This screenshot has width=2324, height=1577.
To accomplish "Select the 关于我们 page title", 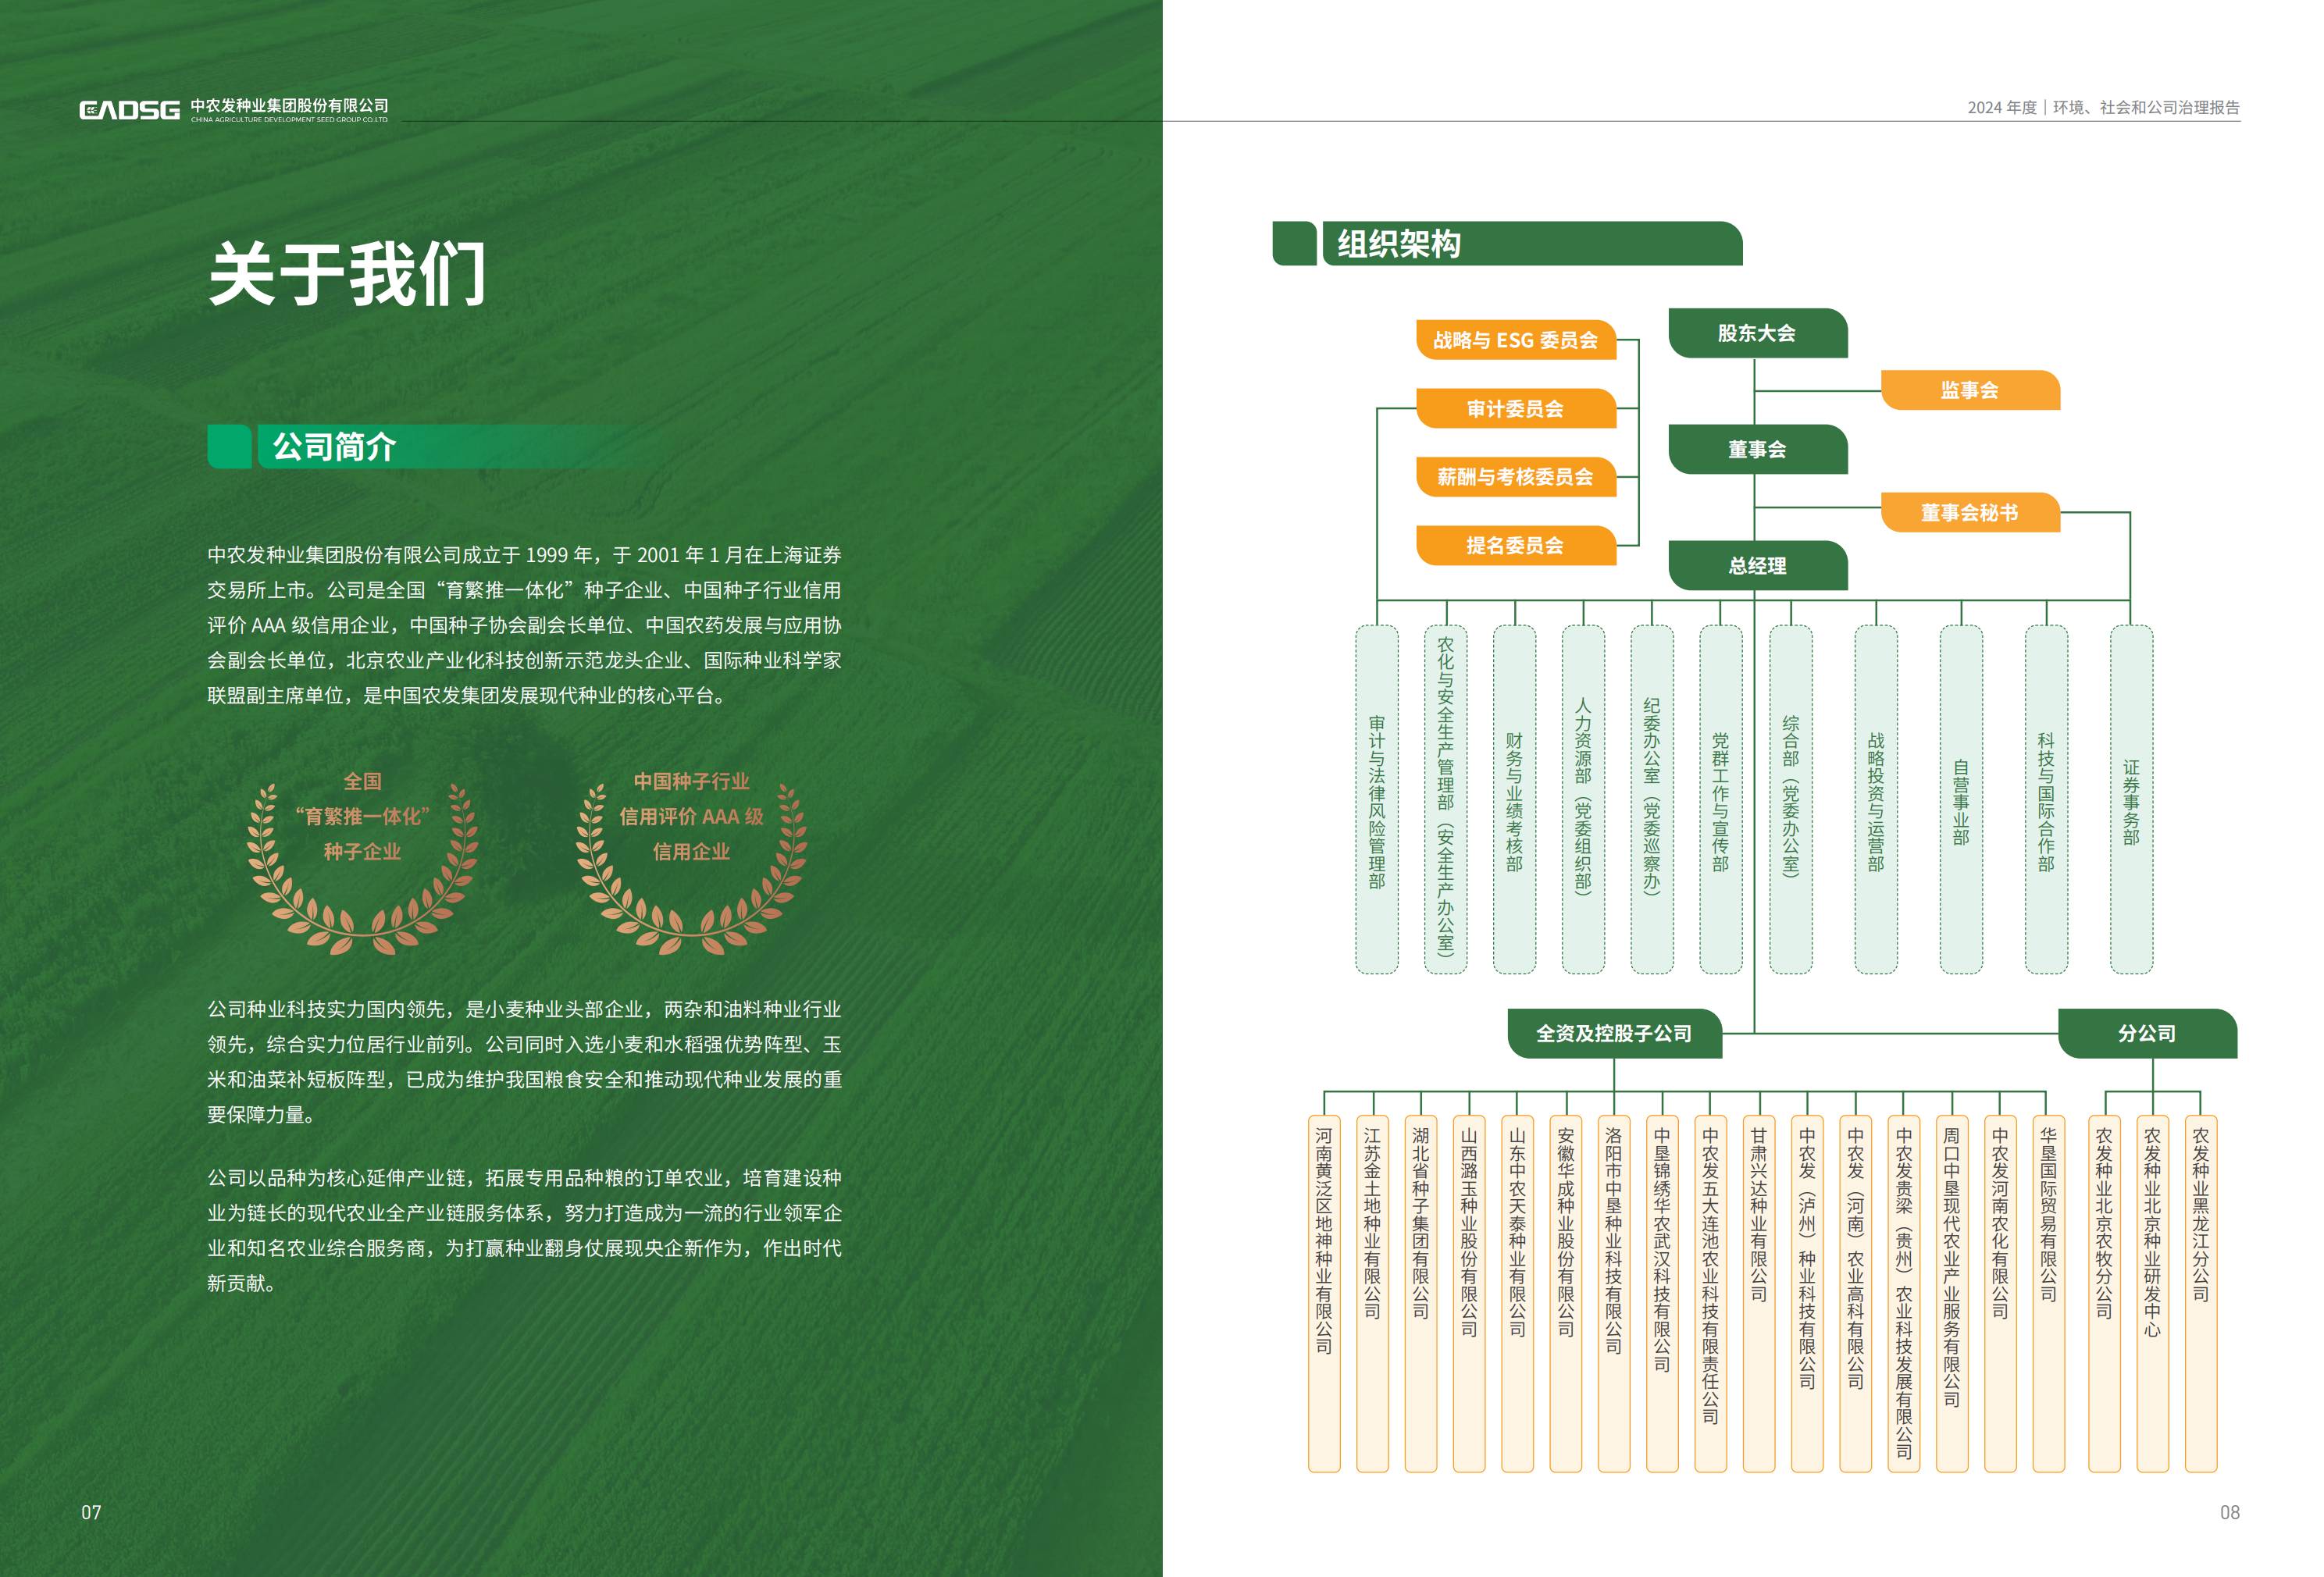I will (x=347, y=273).
